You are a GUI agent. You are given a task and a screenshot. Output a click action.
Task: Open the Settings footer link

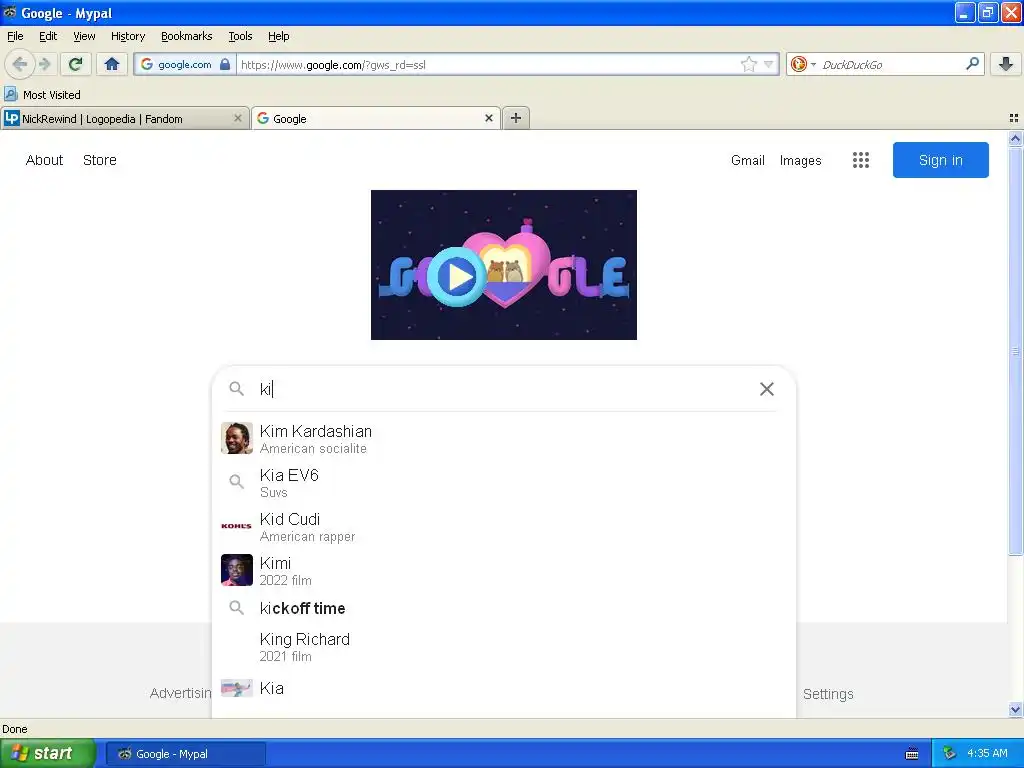828,694
